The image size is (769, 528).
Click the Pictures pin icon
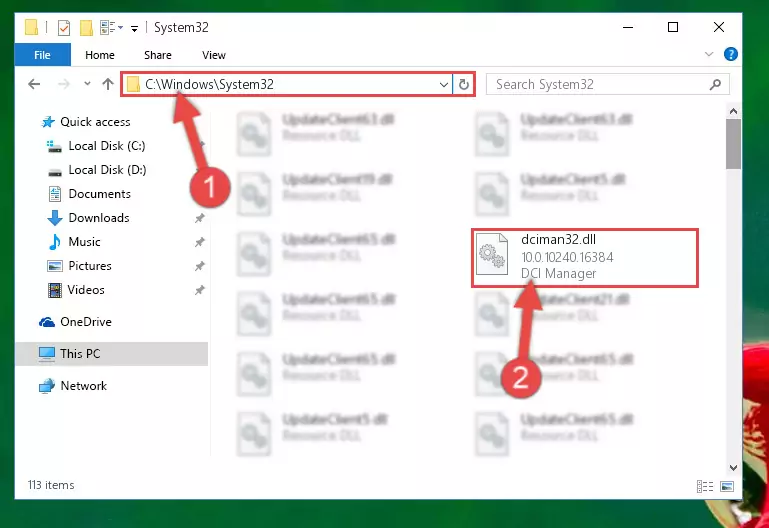tap(200, 266)
